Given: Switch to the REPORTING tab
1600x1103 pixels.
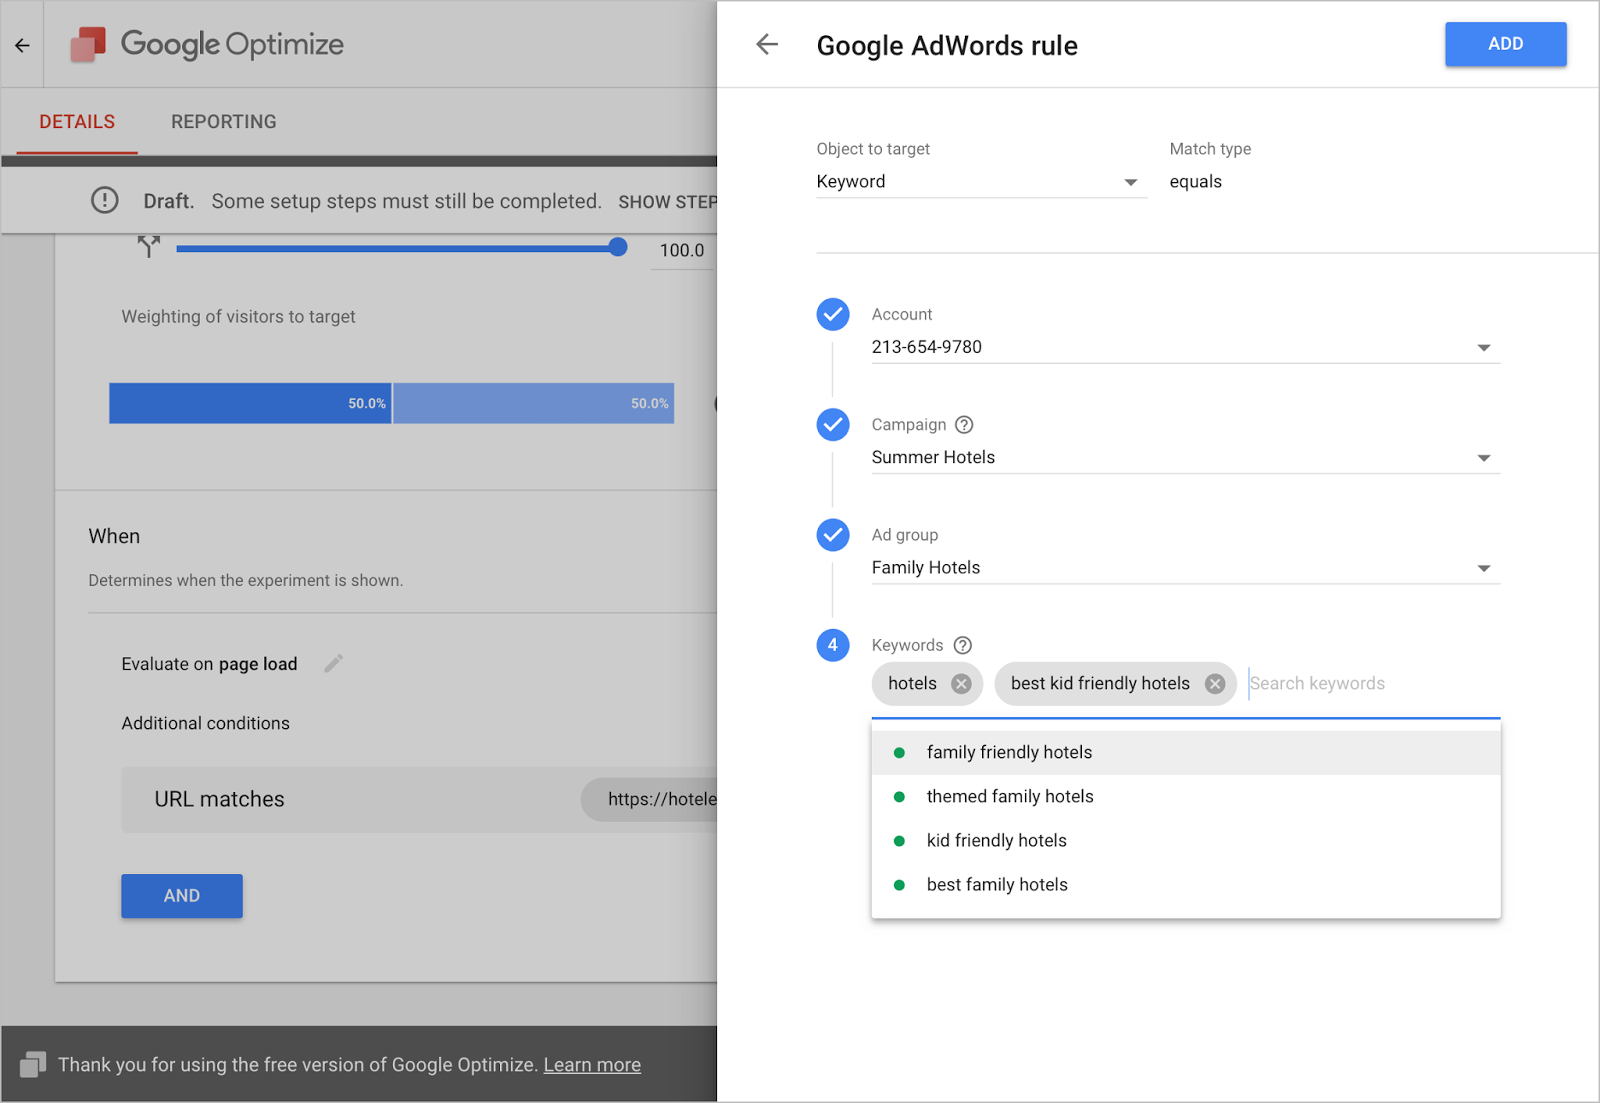Looking at the screenshot, I should [x=223, y=122].
